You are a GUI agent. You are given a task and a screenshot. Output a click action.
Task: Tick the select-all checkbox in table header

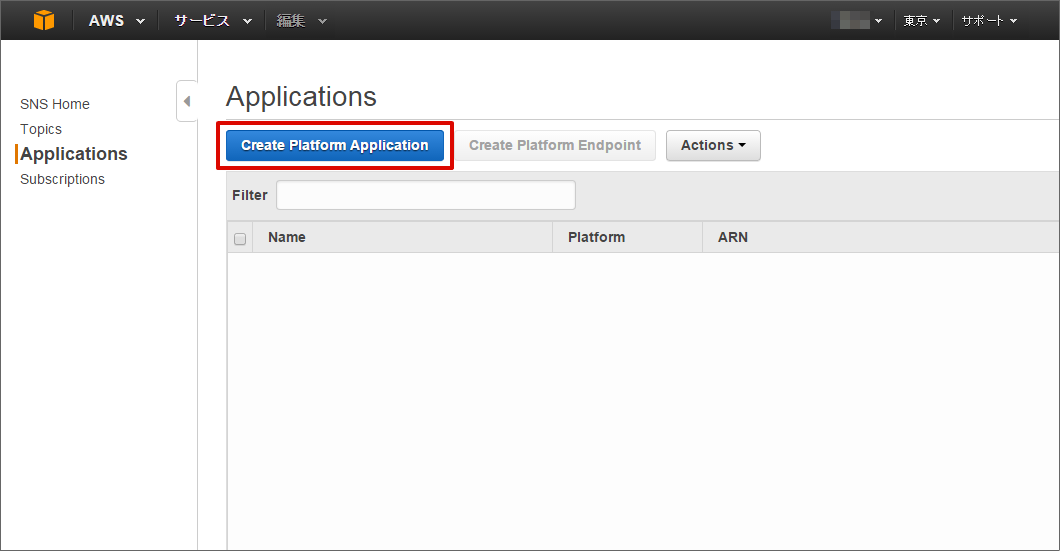[x=240, y=239]
